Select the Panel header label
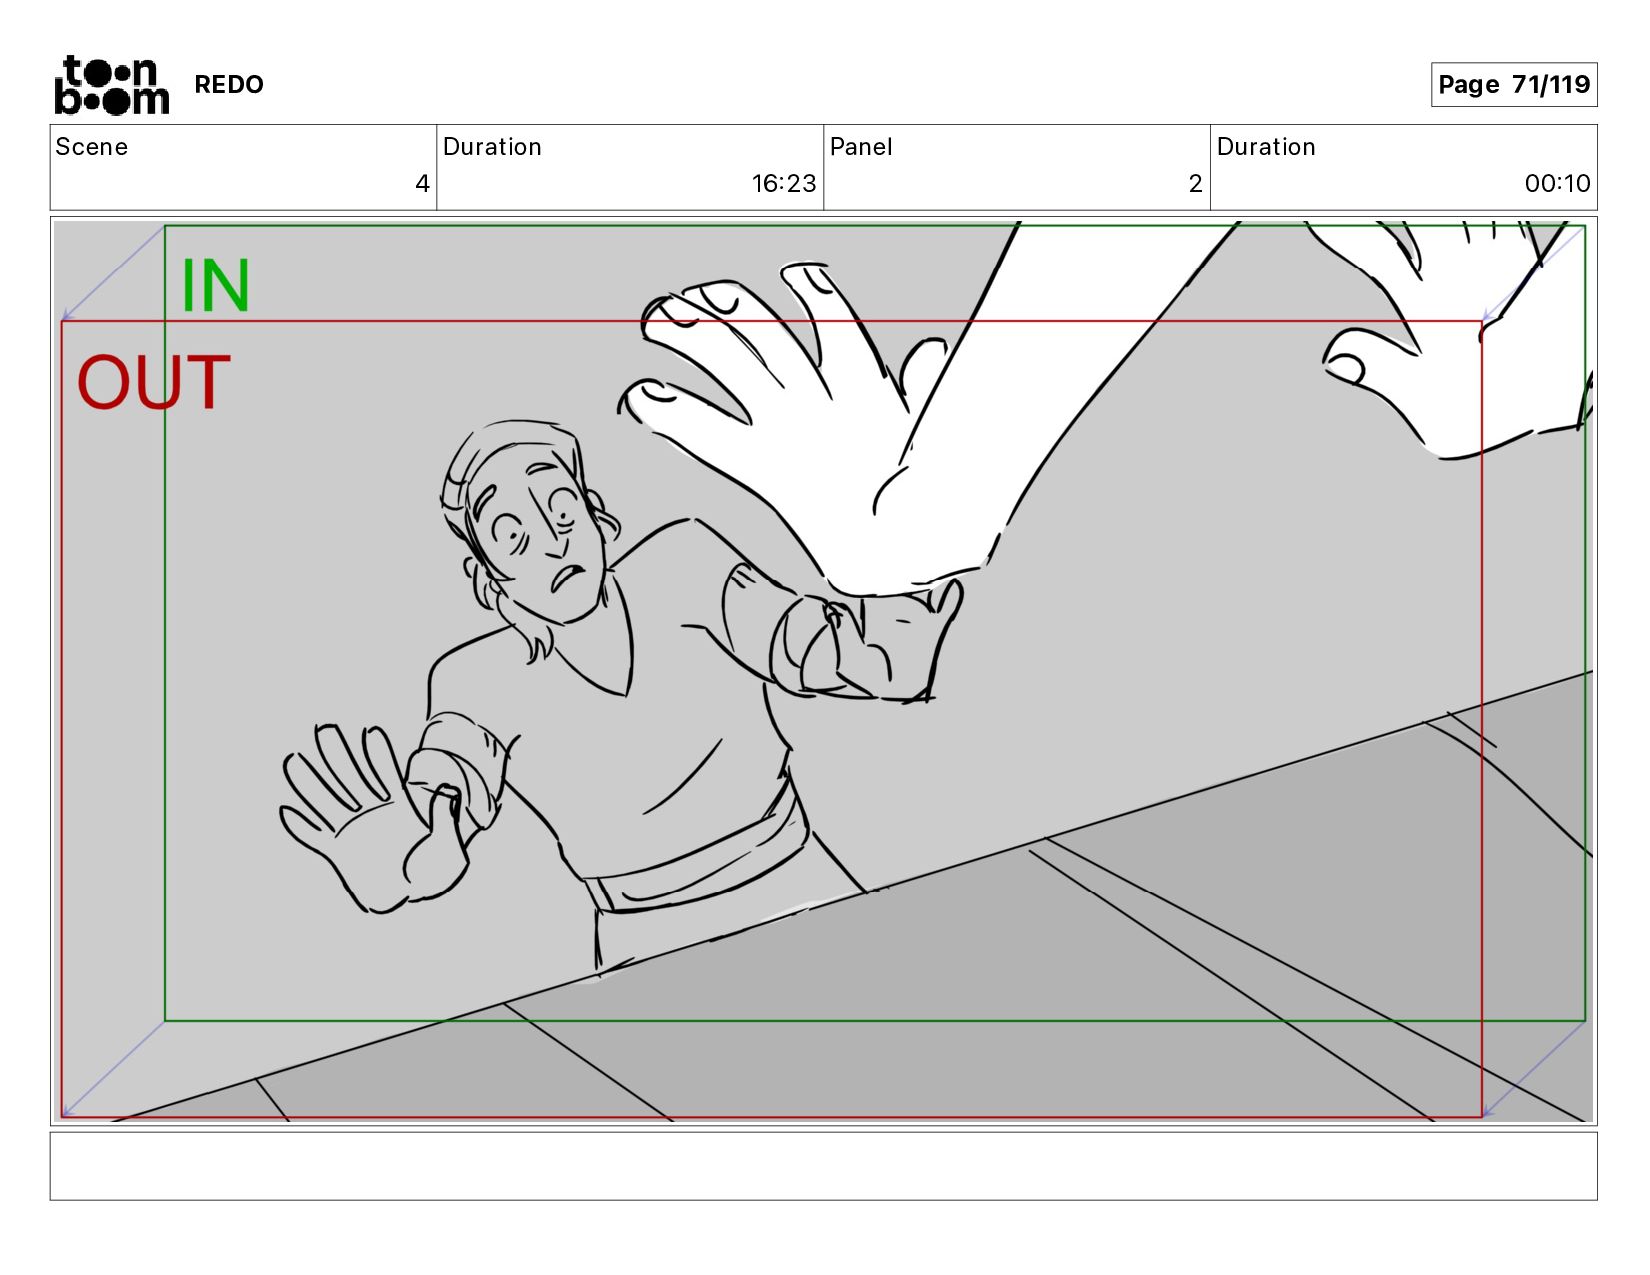 861,147
